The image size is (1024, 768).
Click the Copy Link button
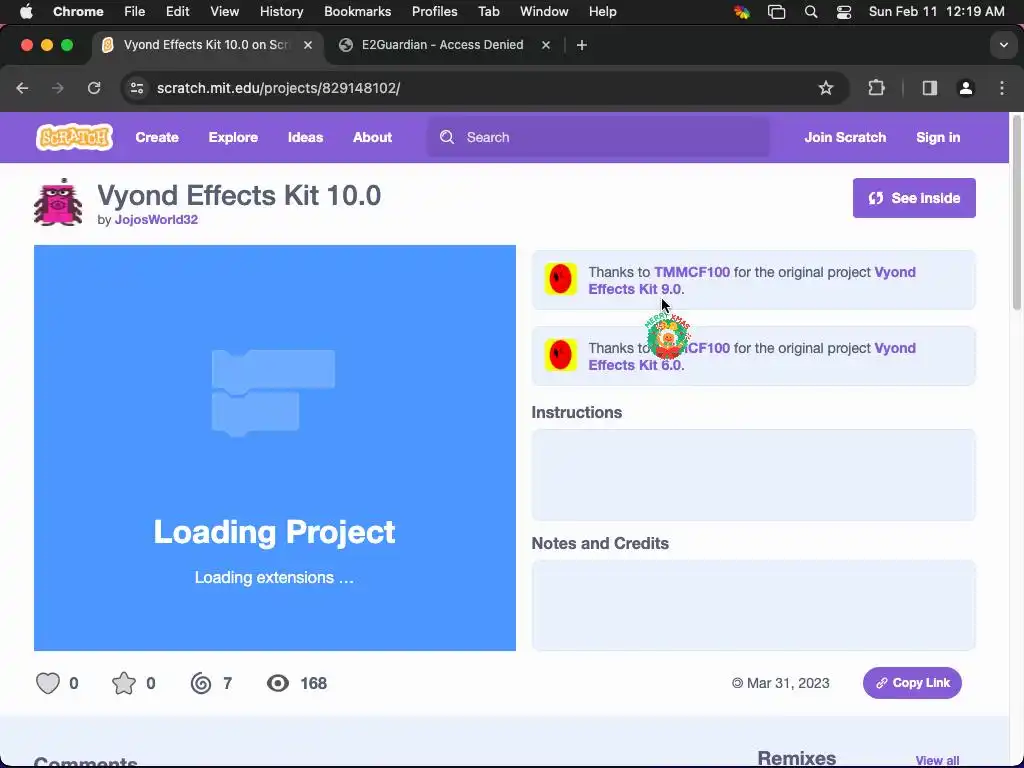[912, 682]
